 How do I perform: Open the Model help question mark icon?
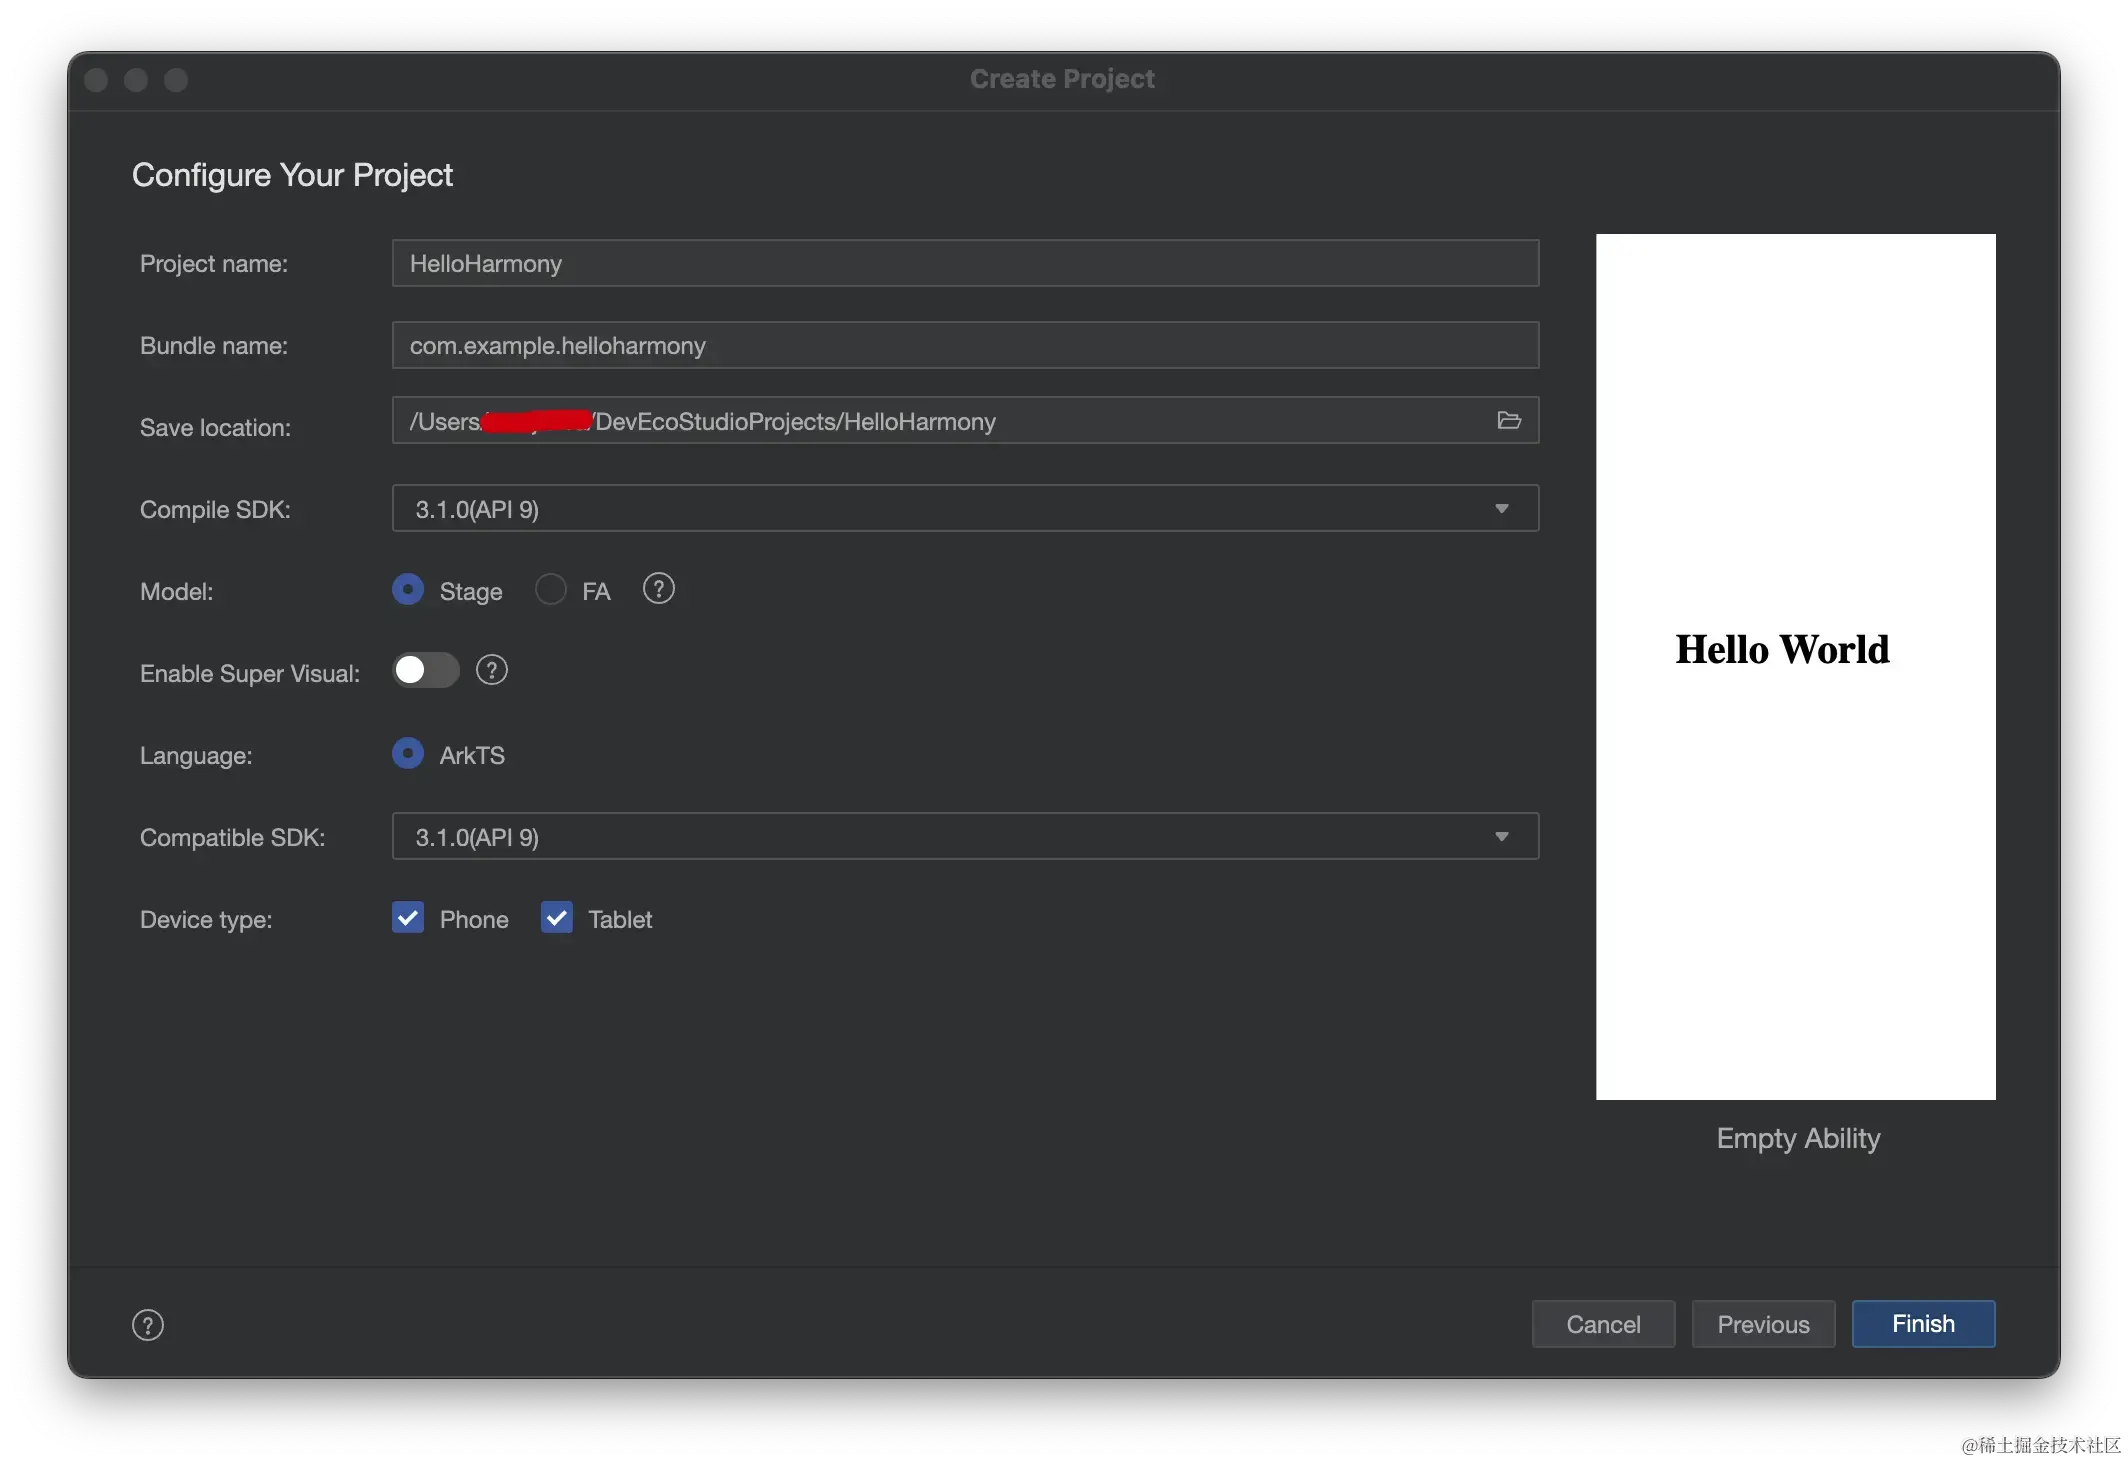coord(658,589)
